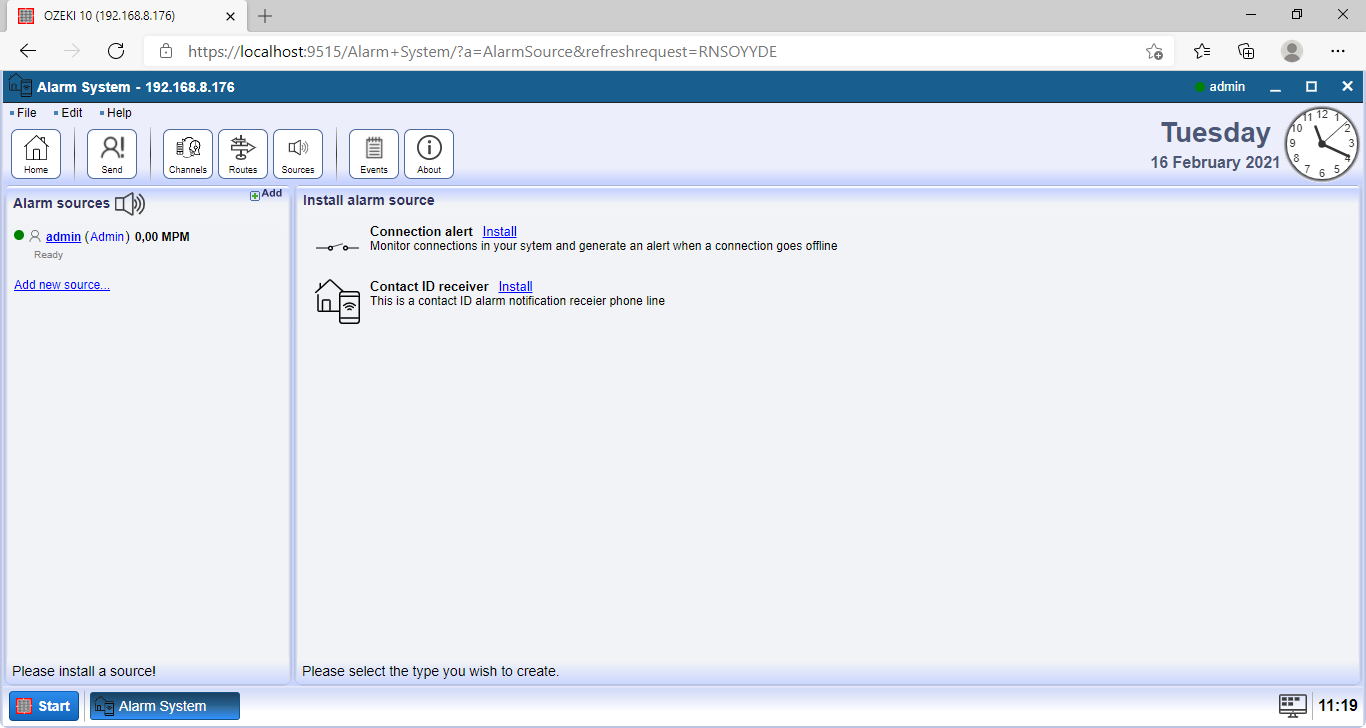Click the About info icon
The height and width of the screenshot is (728, 1366).
coord(429,154)
